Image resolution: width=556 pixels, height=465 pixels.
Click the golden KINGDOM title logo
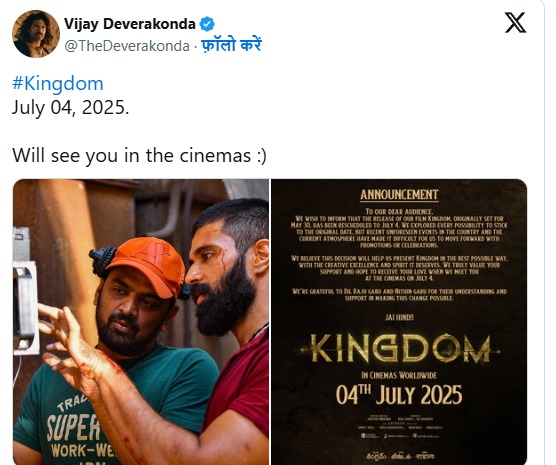pos(400,349)
